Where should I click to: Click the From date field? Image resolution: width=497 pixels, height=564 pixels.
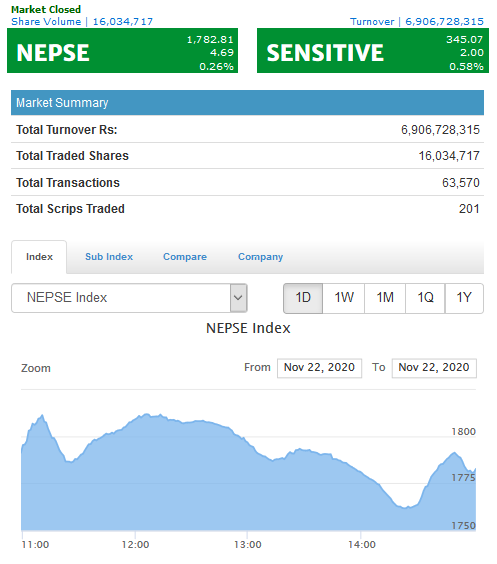pyautogui.click(x=319, y=368)
